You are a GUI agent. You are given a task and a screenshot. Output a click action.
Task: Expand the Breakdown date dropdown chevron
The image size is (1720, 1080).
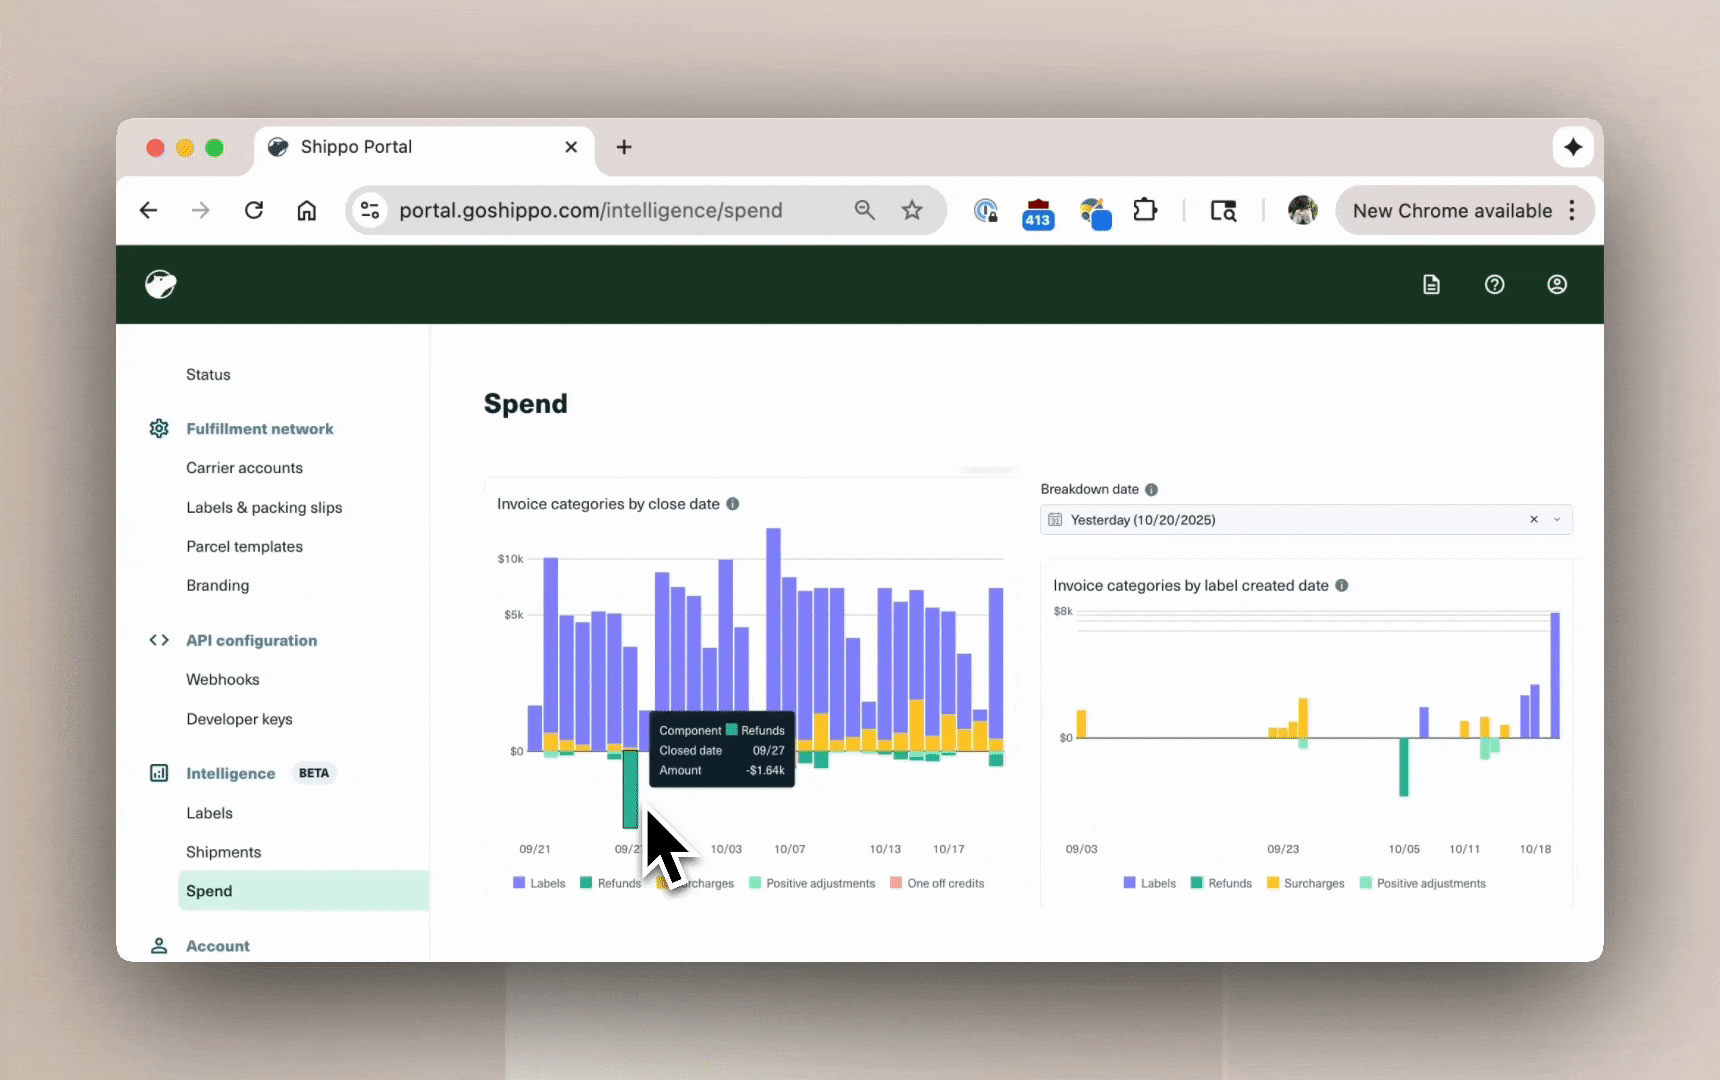coord(1557,520)
